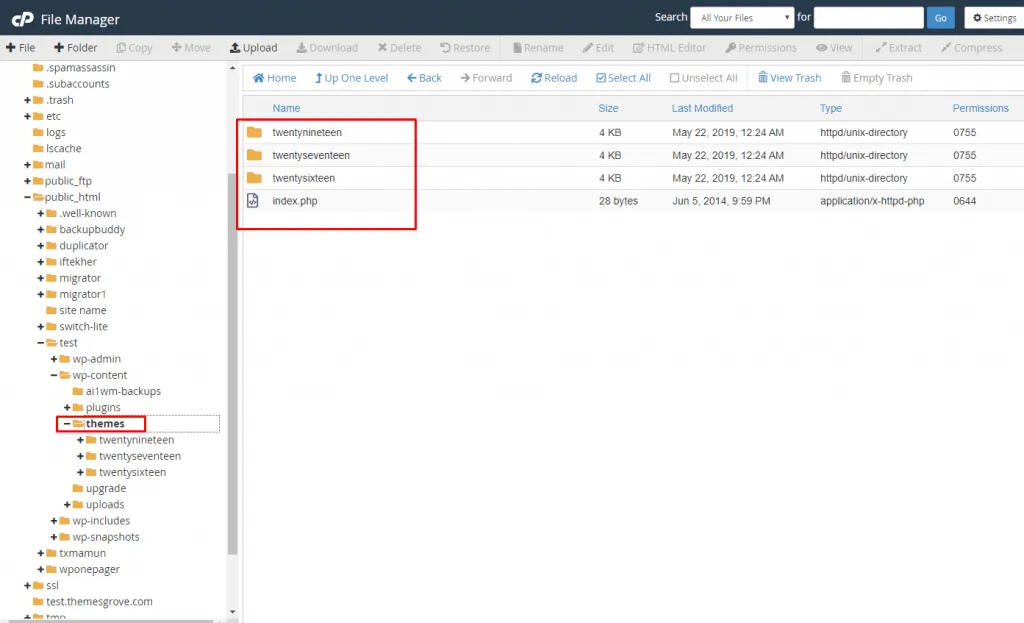Click the Go search button
Viewport: 1024px width, 623px height.
coord(940,18)
